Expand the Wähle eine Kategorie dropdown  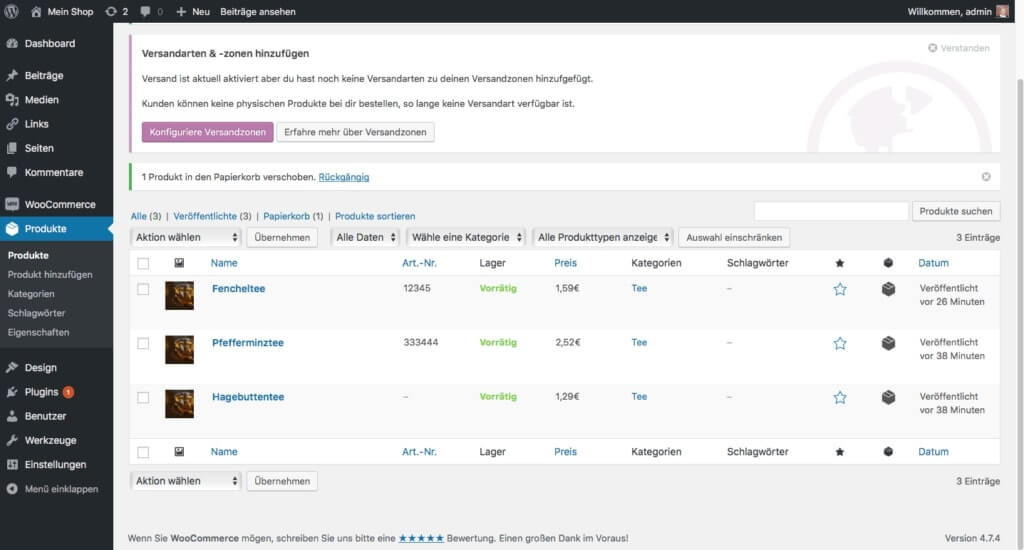[466, 237]
